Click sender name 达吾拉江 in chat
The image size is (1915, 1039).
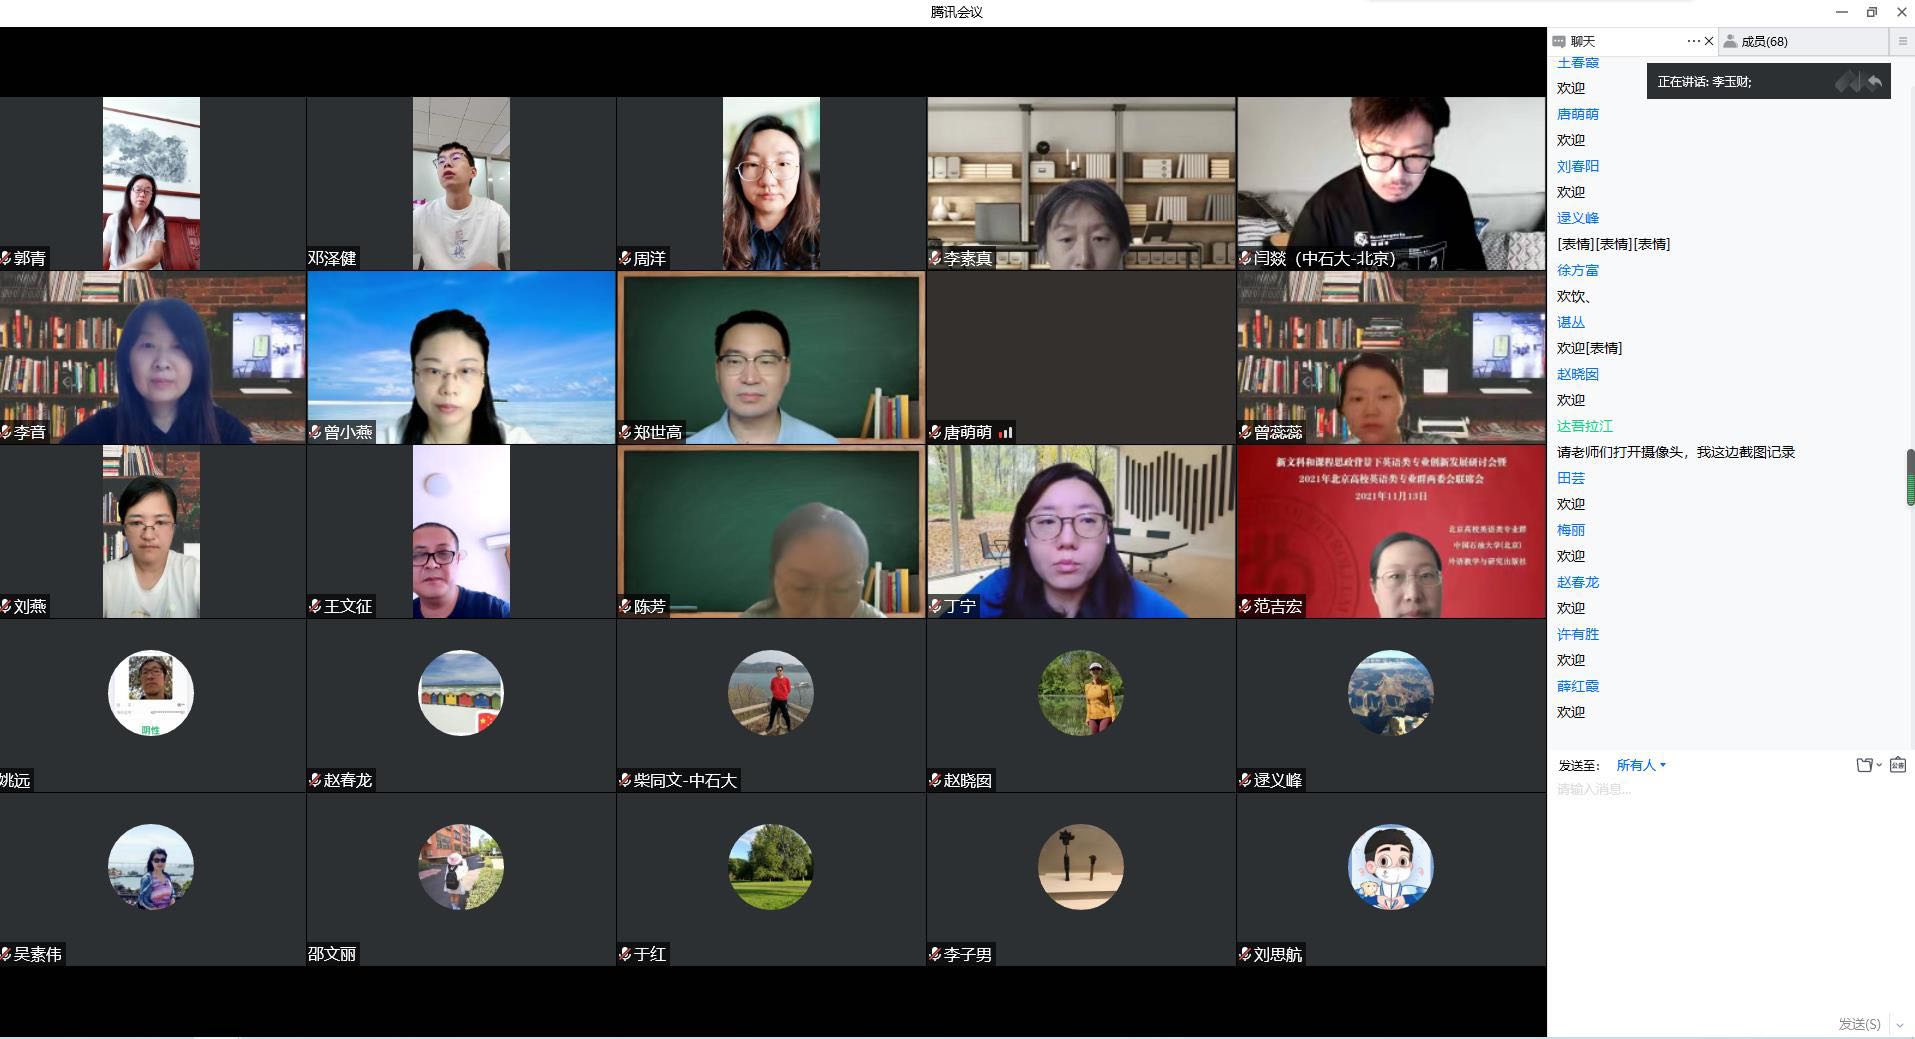pyautogui.click(x=1584, y=426)
